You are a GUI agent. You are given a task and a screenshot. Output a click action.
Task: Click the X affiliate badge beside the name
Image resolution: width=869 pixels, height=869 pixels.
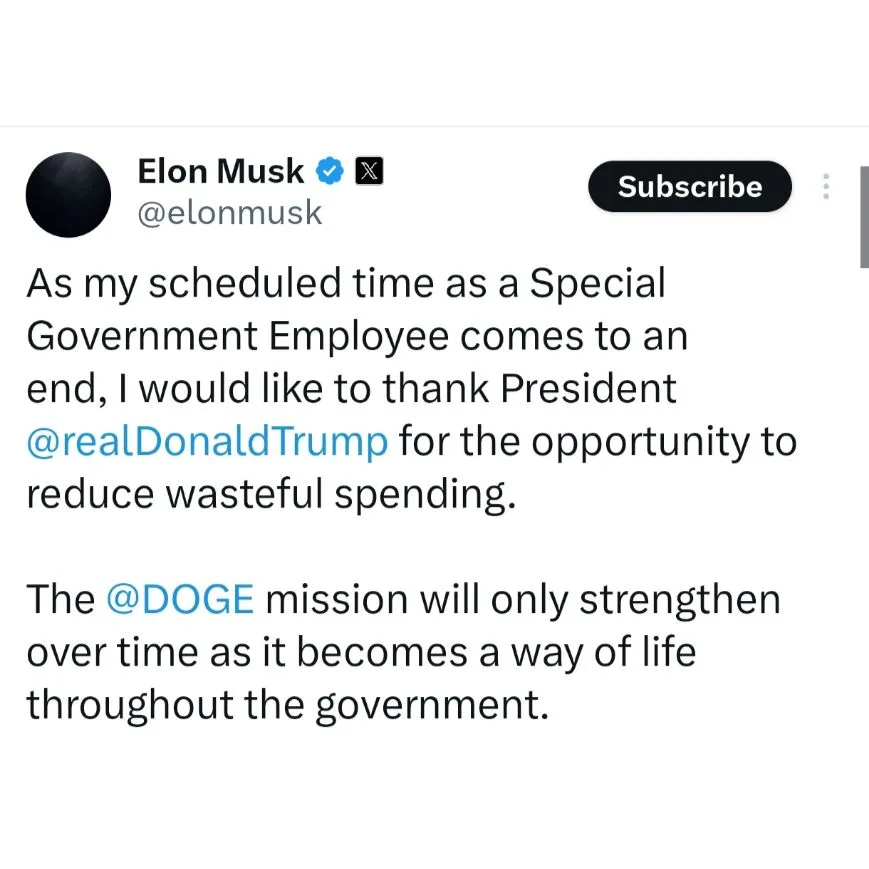(x=369, y=171)
